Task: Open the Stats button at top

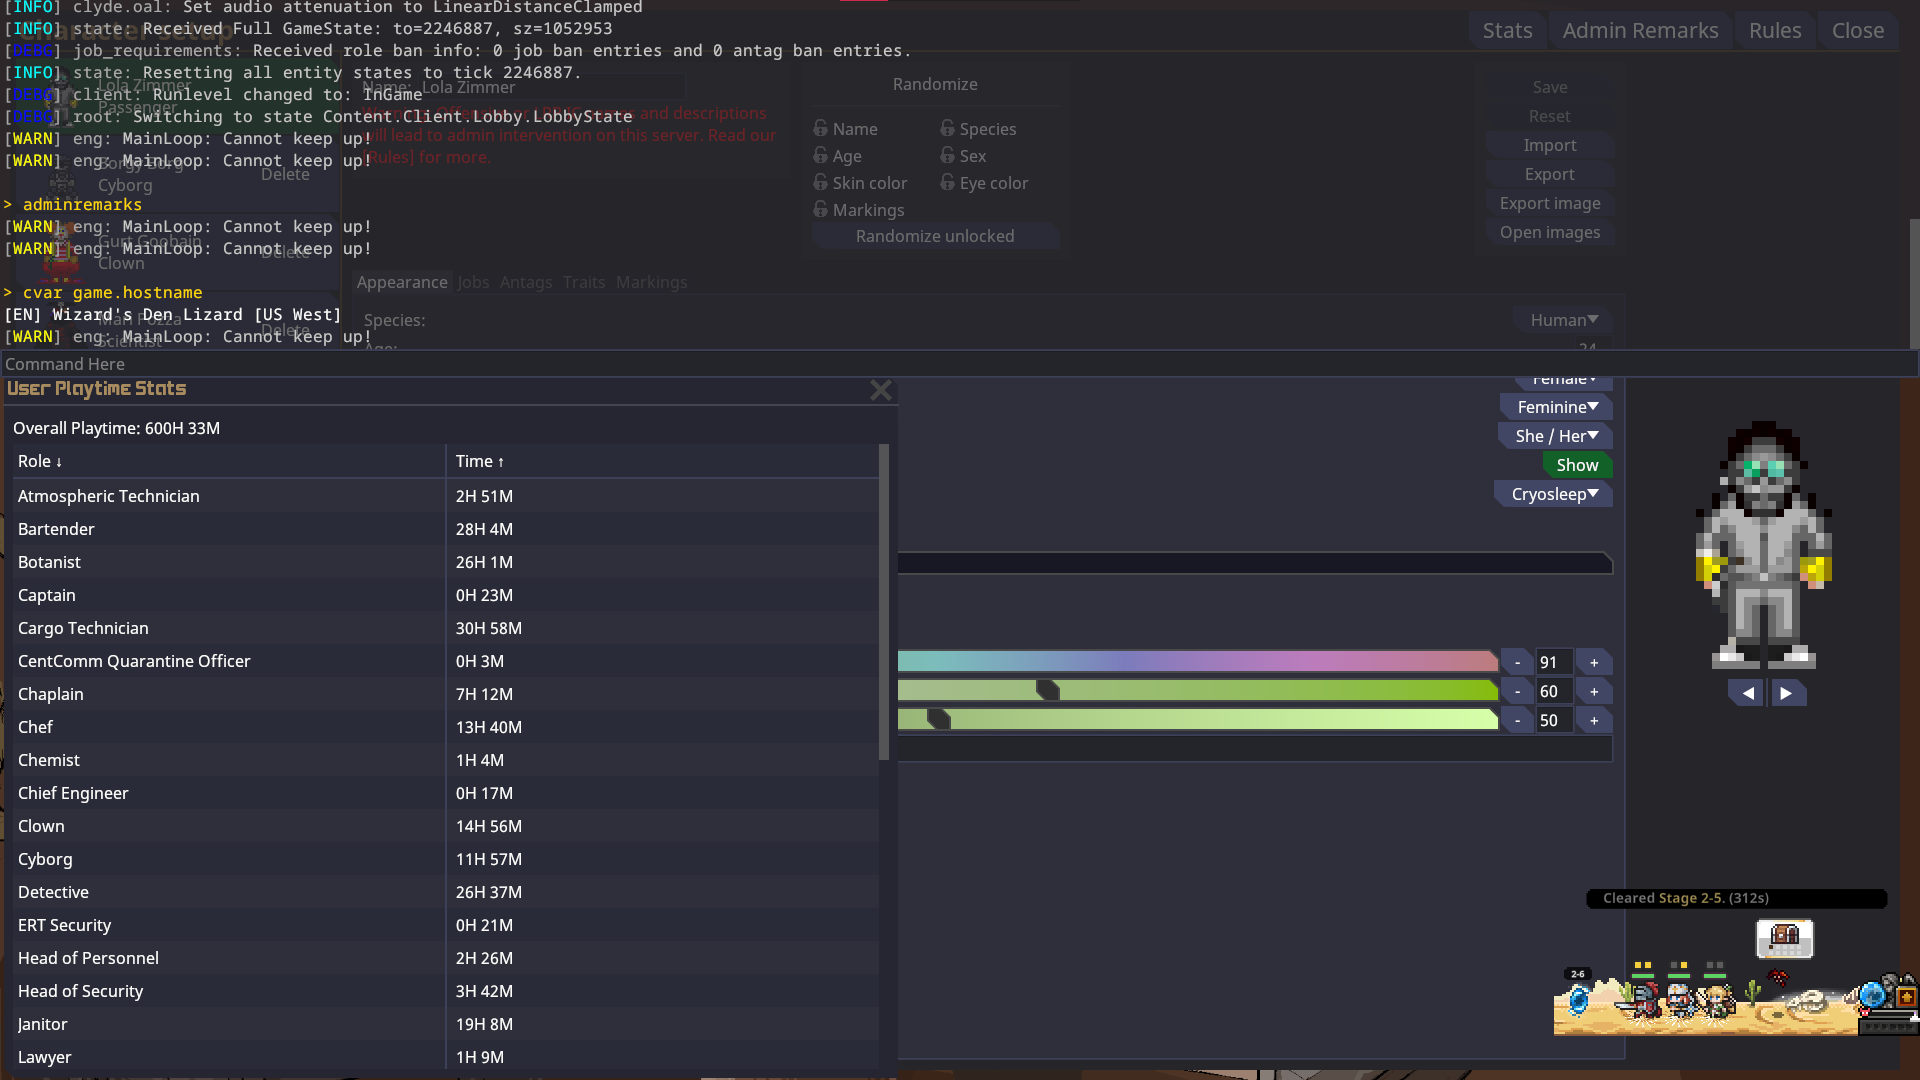Action: pyautogui.click(x=1507, y=31)
